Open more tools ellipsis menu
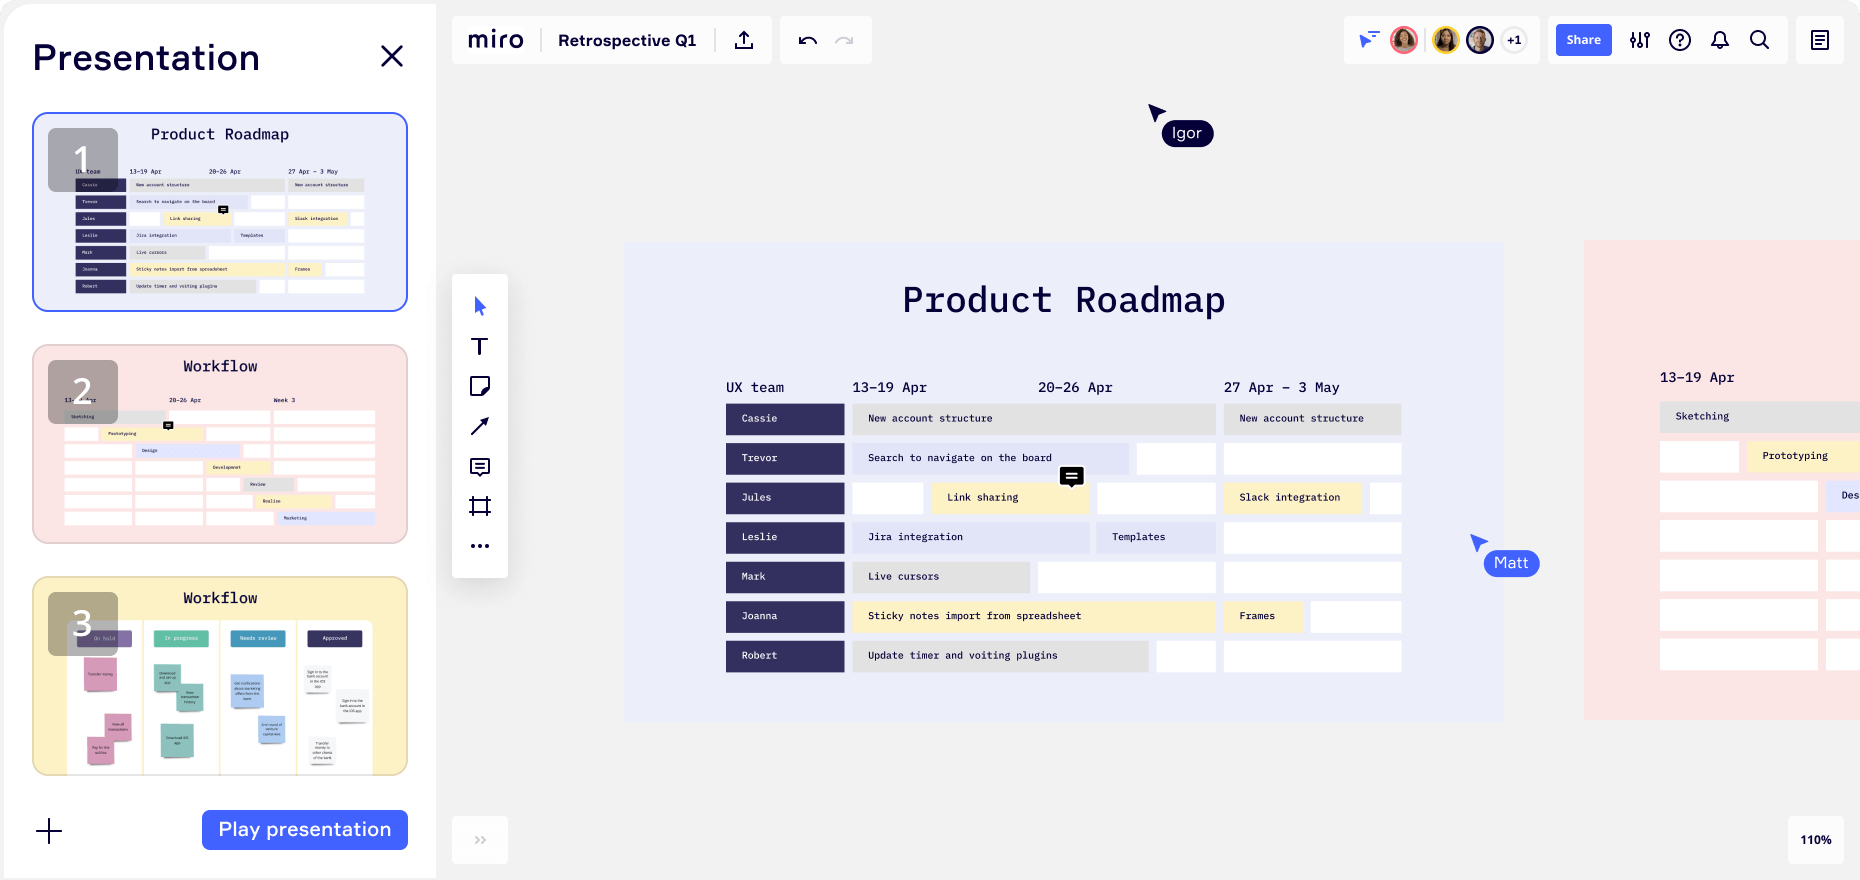 [480, 546]
